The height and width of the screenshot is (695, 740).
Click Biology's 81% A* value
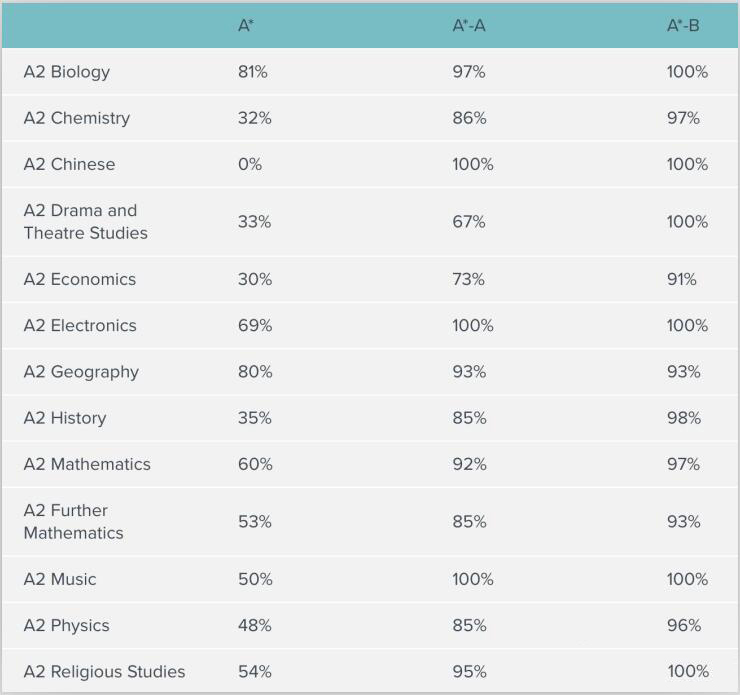click(x=253, y=72)
